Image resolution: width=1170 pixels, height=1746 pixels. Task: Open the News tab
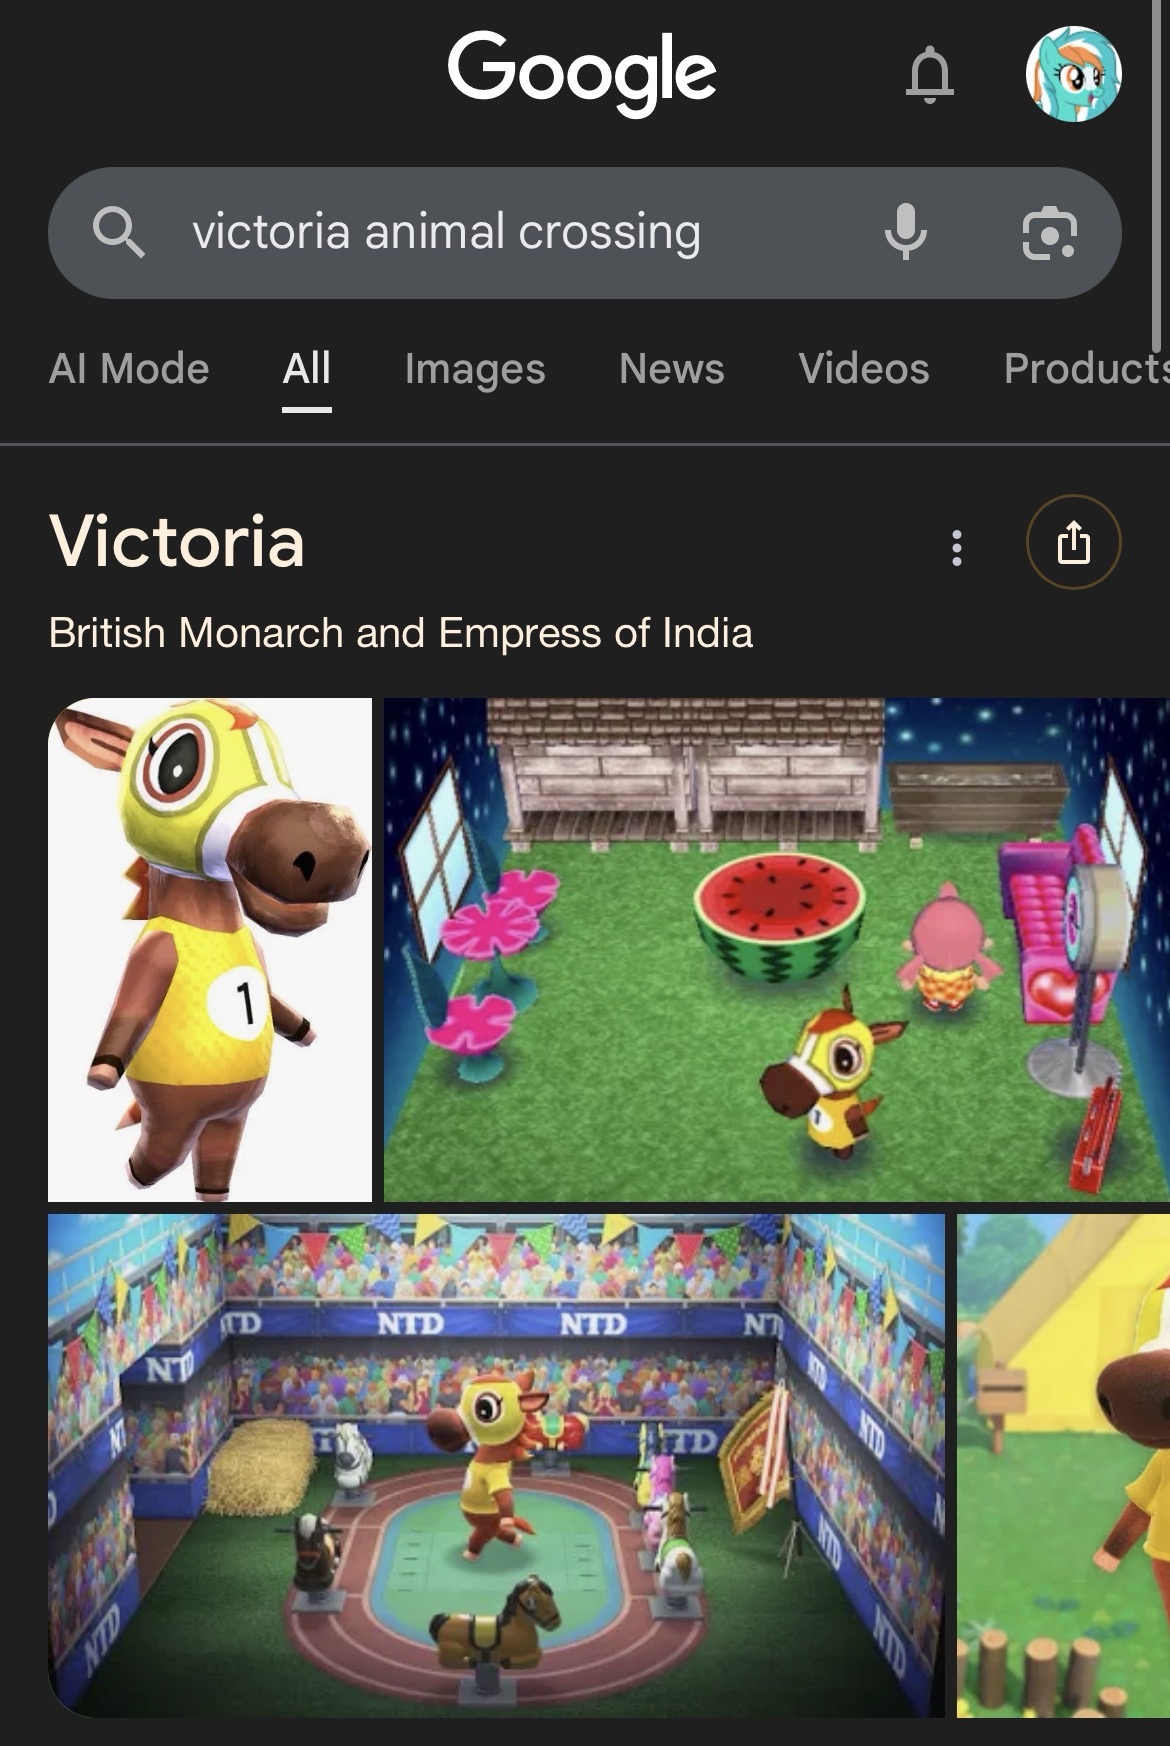point(671,369)
